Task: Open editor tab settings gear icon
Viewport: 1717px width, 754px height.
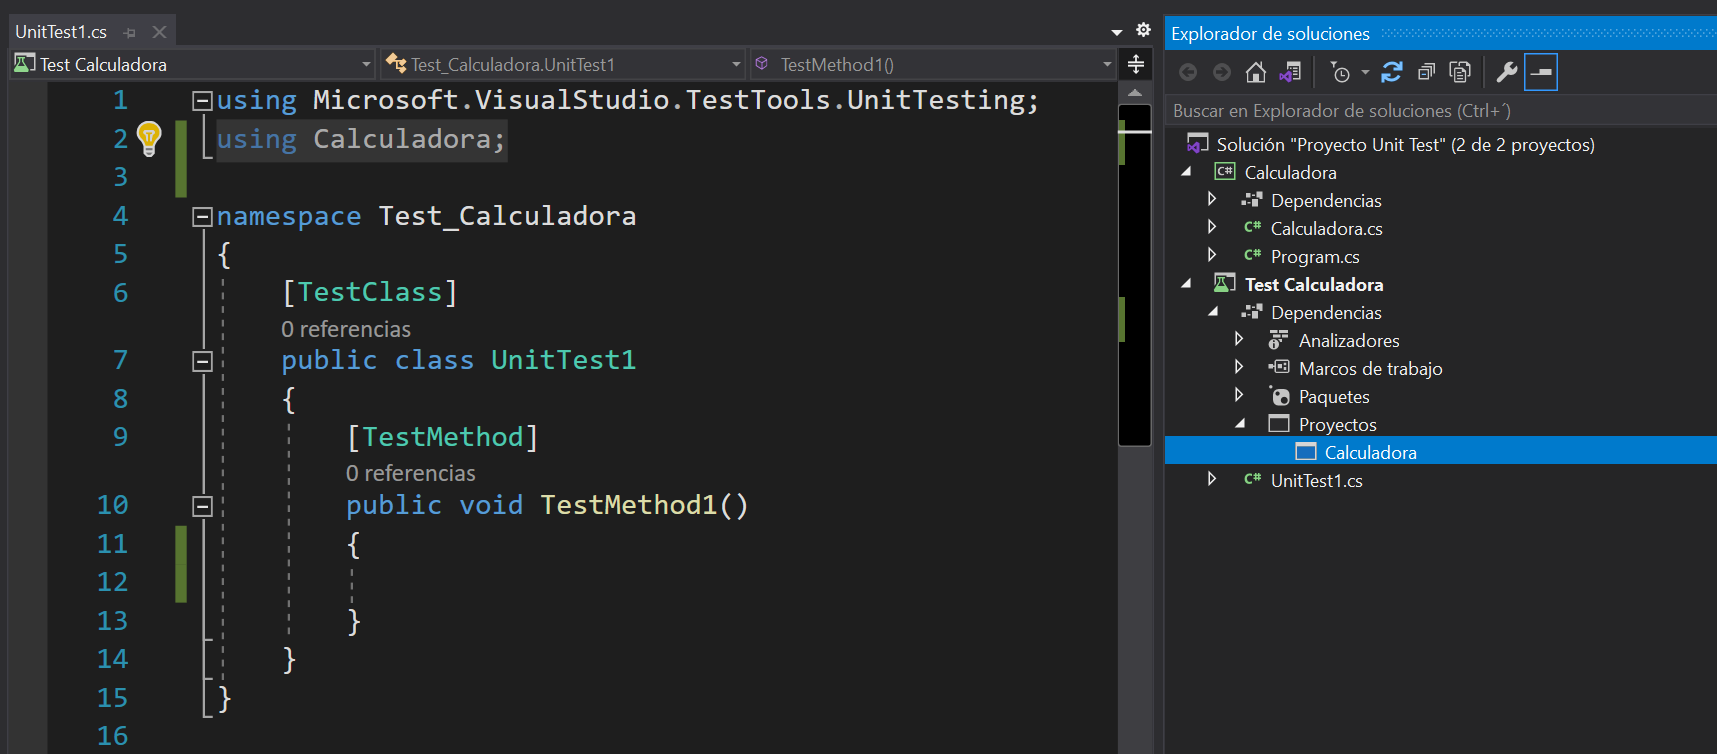Action: pyautogui.click(x=1144, y=30)
